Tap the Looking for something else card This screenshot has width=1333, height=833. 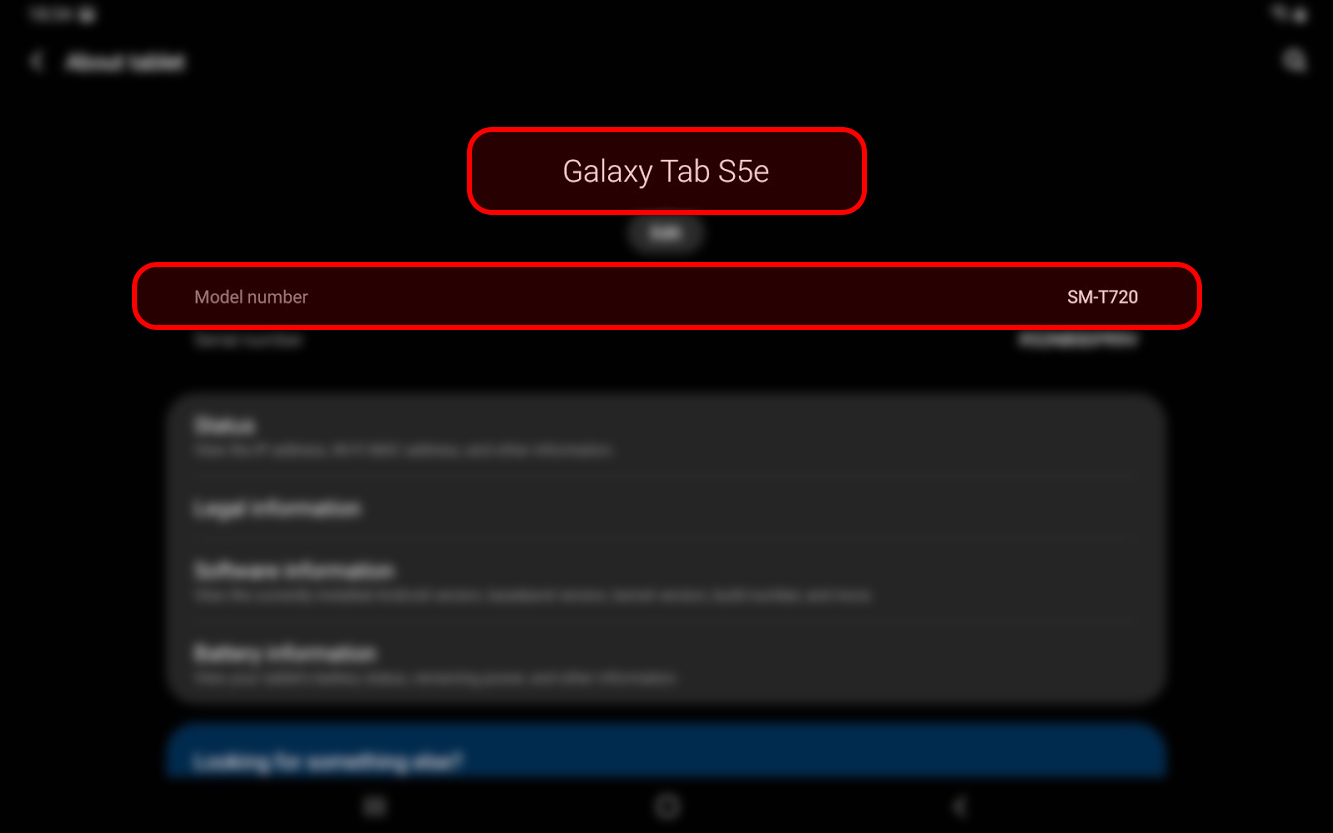[x=666, y=752]
